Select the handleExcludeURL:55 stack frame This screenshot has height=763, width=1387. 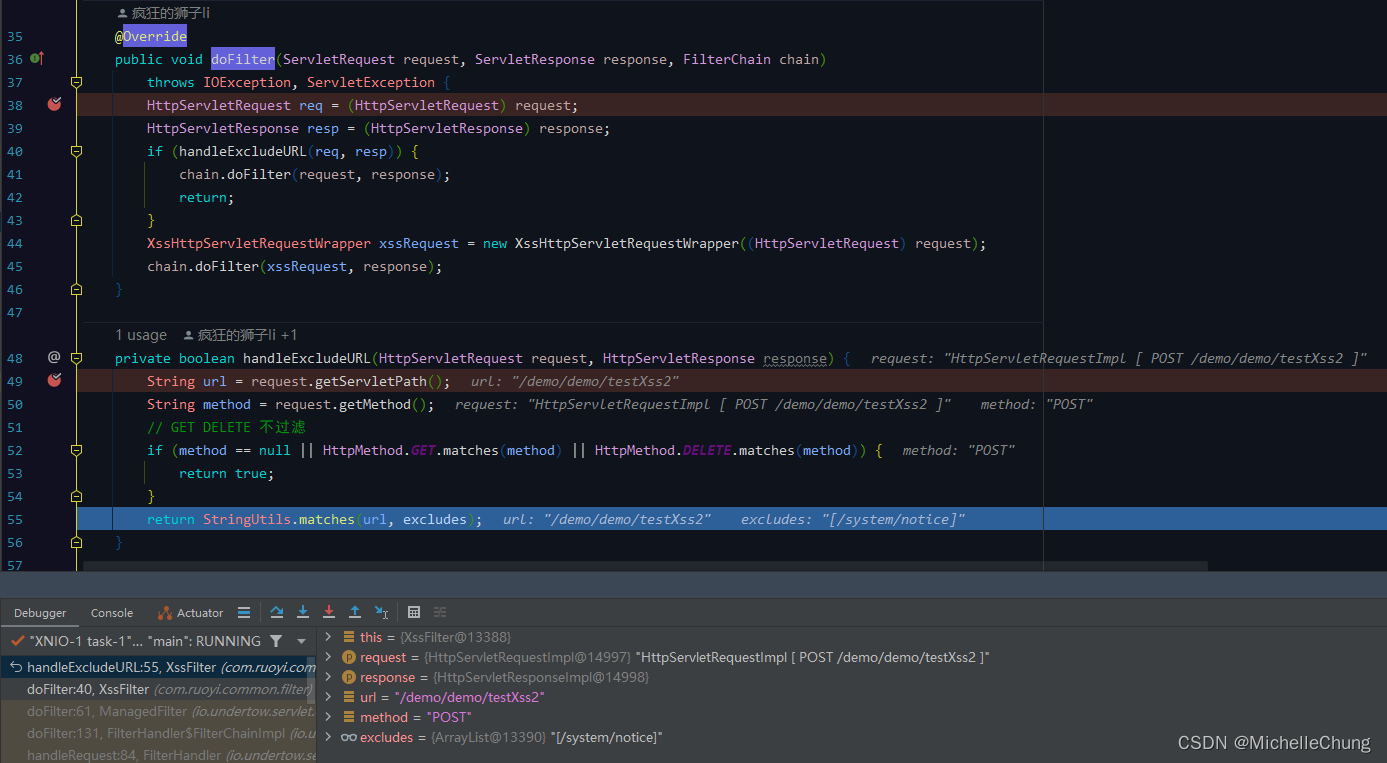pos(158,667)
